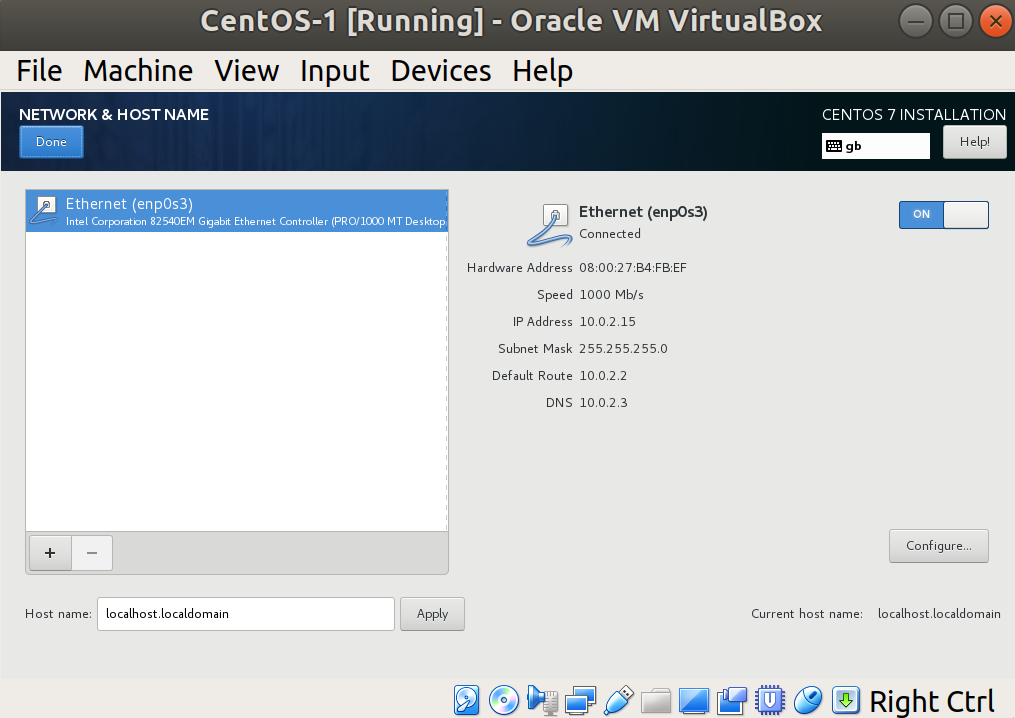
Task: Open the gb keyboard layout selector
Action: [875, 146]
